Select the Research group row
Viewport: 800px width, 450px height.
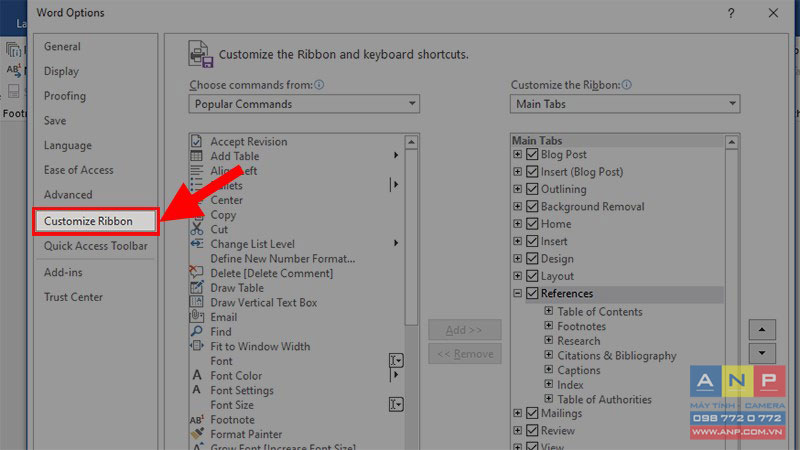pyautogui.click(x=579, y=341)
